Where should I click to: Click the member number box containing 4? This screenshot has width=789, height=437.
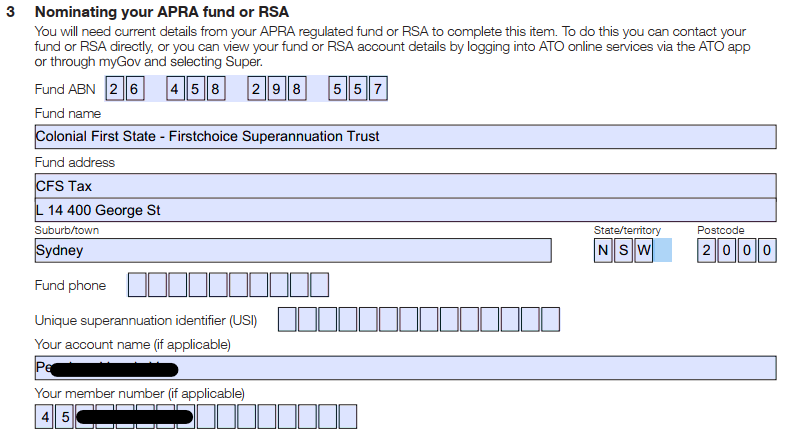45,416
